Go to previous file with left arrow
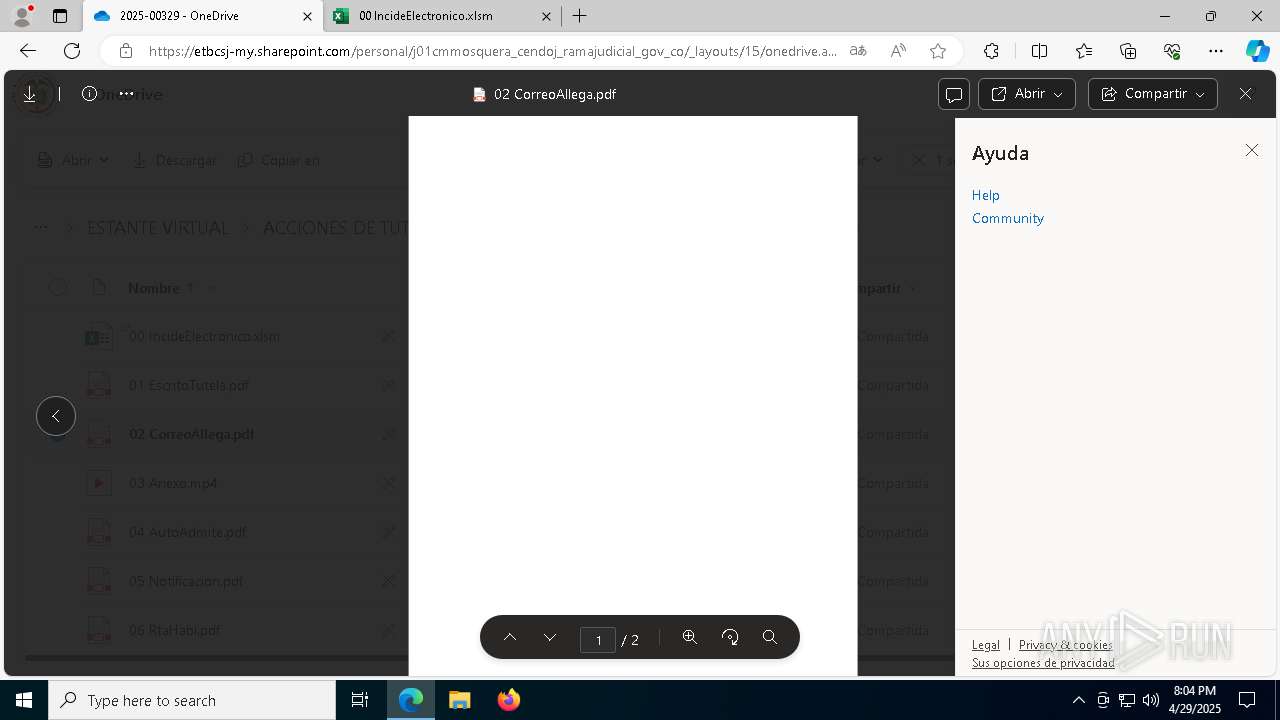The image size is (1280, 720). [x=56, y=416]
